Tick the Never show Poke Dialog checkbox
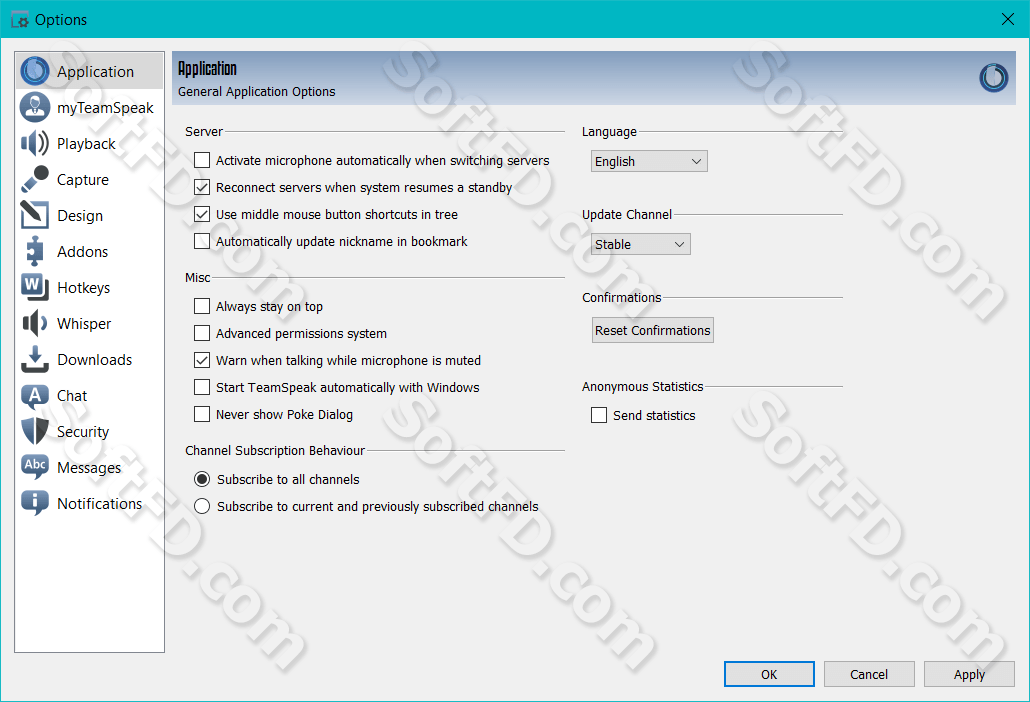The width and height of the screenshot is (1030, 702). (x=202, y=414)
